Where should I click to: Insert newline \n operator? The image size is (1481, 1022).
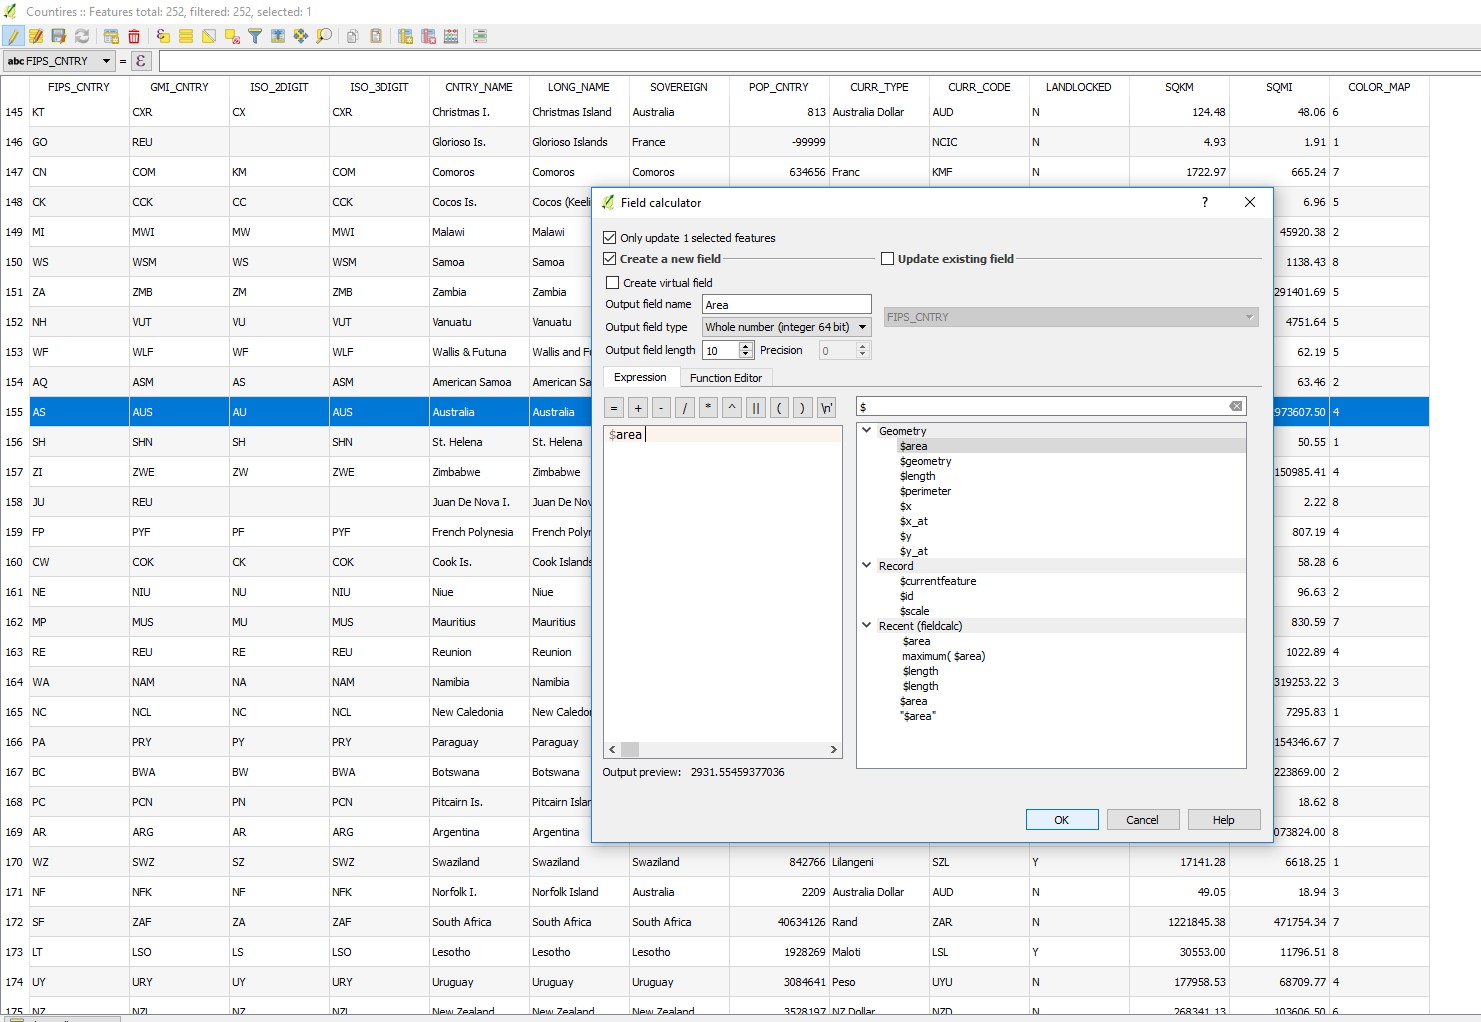[x=826, y=408]
